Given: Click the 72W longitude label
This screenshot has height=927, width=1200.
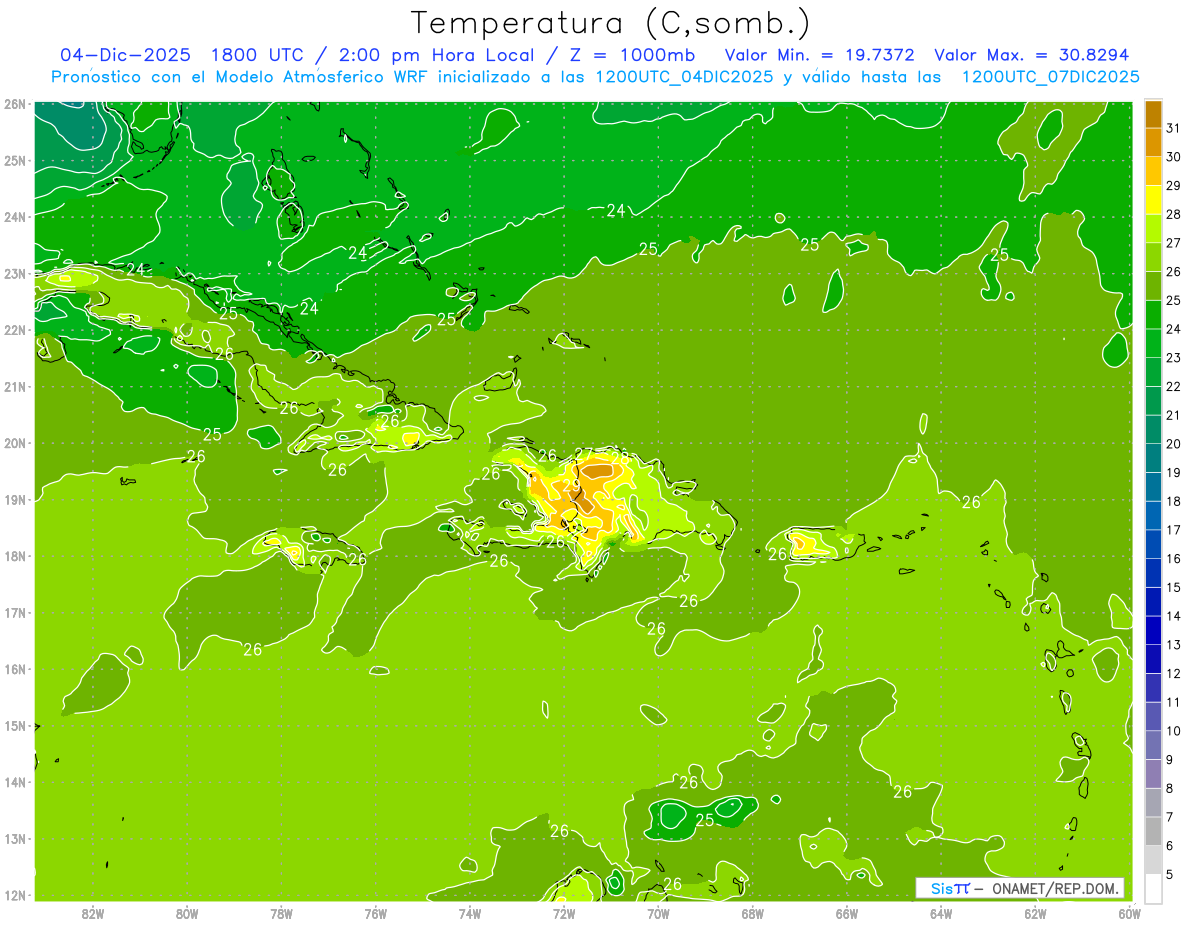Looking at the screenshot, I should pyautogui.click(x=564, y=913).
